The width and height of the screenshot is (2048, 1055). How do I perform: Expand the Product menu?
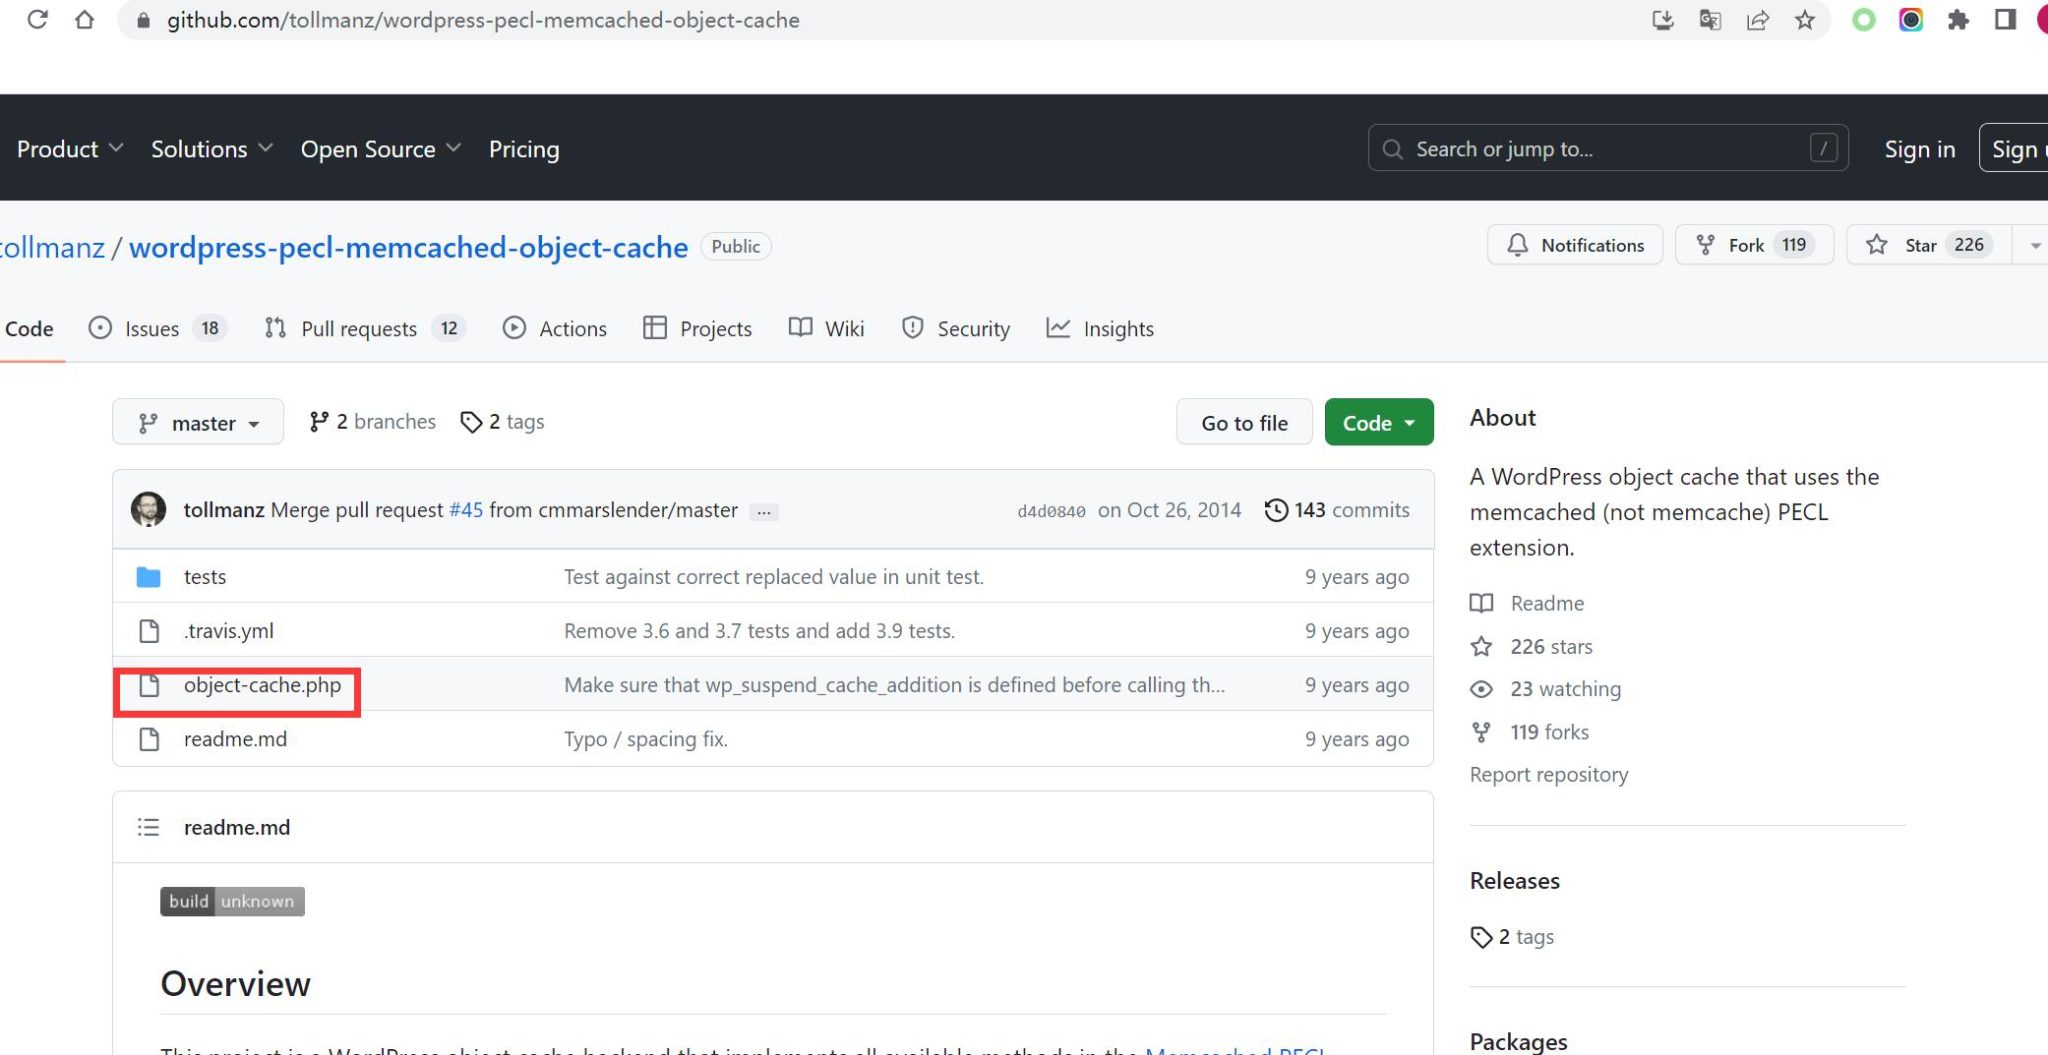69,149
